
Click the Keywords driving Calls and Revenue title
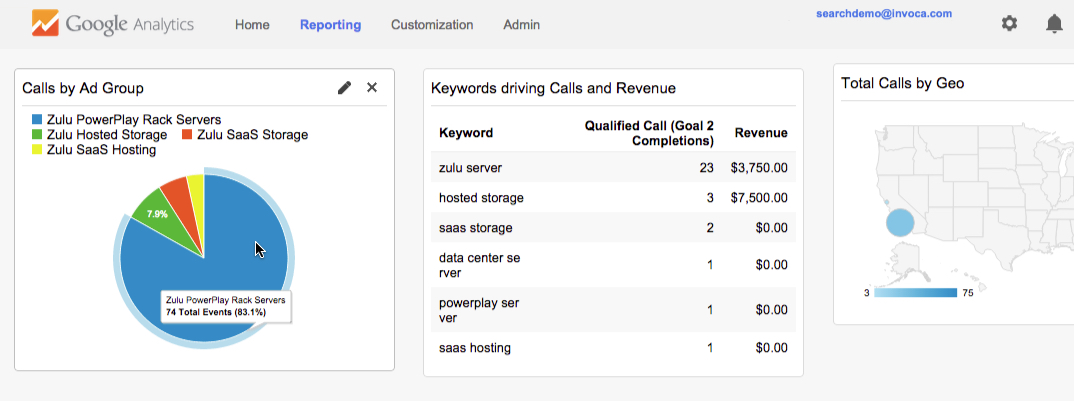click(x=553, y=88)
